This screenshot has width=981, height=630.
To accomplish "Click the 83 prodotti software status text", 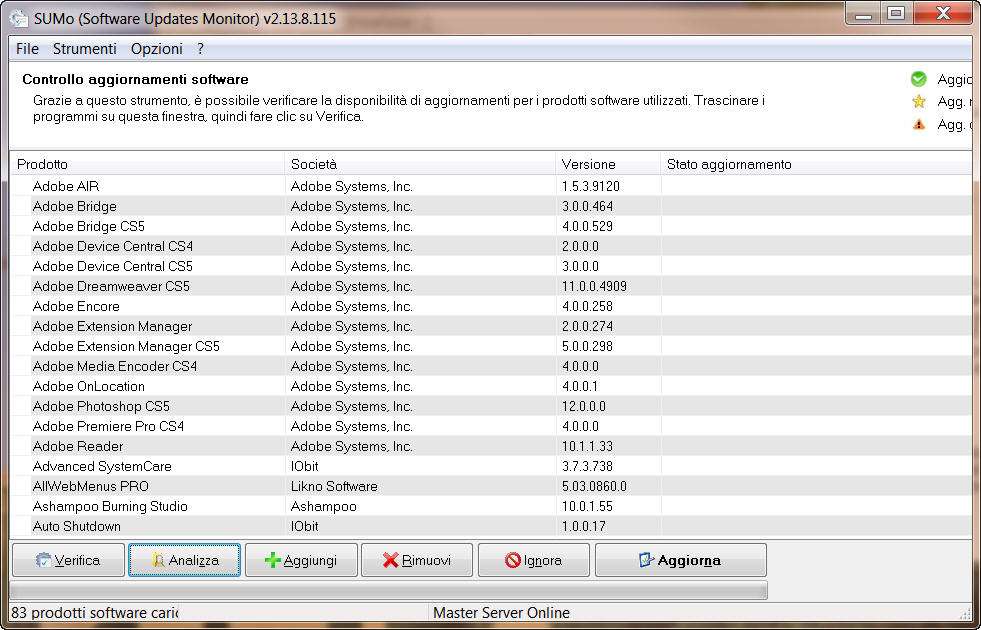I will pyautogui.click(x=94, y=612).
